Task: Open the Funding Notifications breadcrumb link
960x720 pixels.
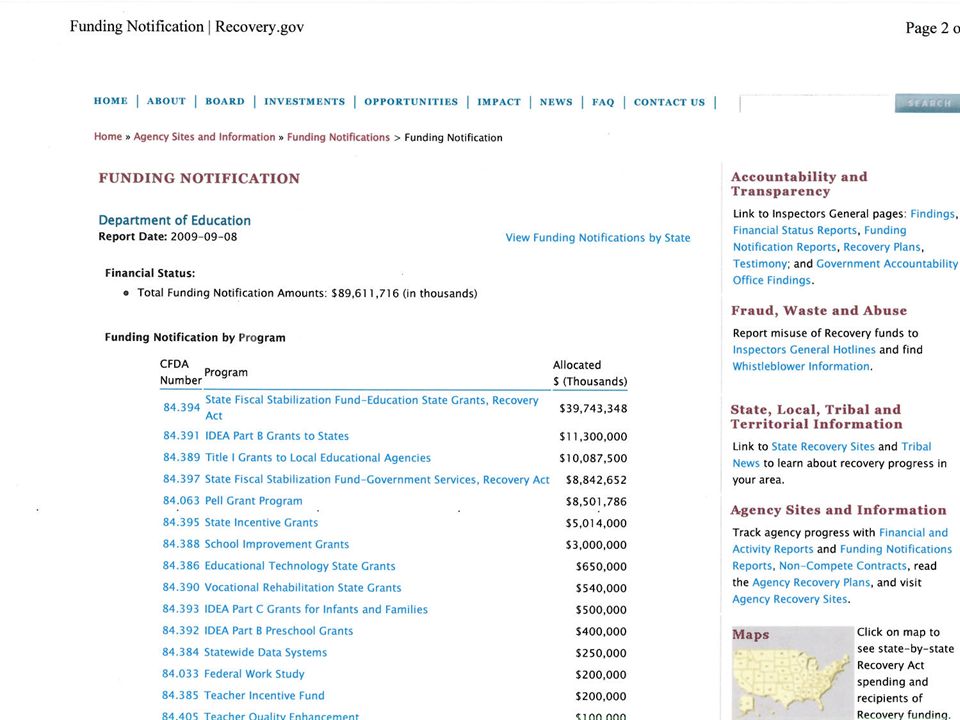Action: point(338,137)
